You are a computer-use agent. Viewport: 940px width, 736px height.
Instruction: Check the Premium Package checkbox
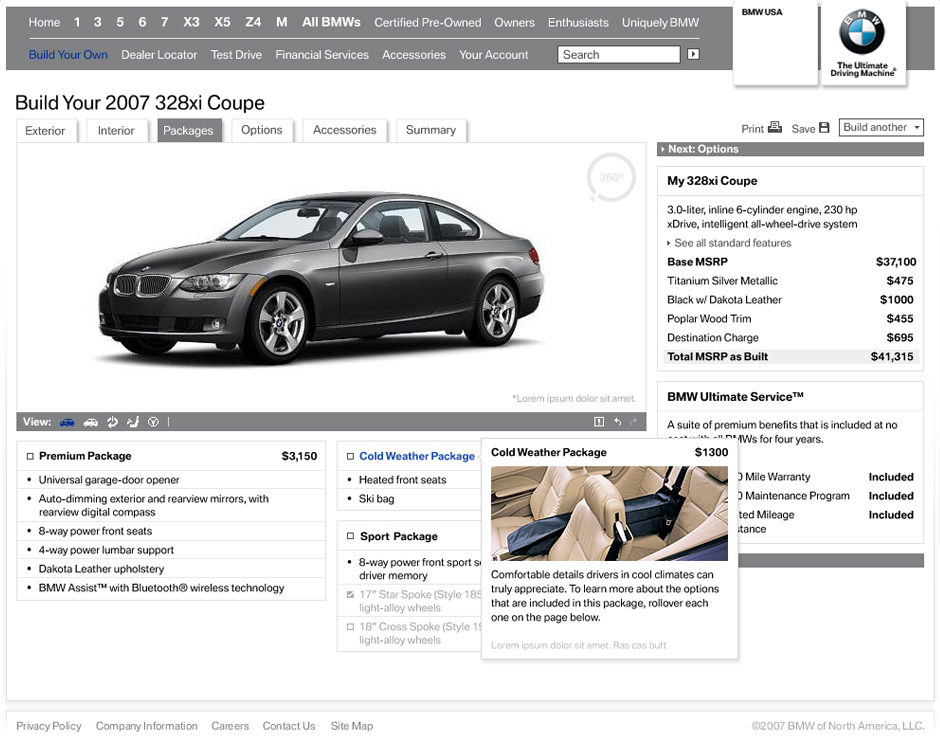[x=30, y=457]
